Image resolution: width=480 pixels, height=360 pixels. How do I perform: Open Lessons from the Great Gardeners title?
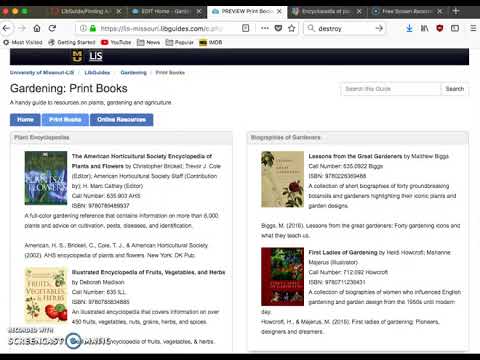(355, 156)
